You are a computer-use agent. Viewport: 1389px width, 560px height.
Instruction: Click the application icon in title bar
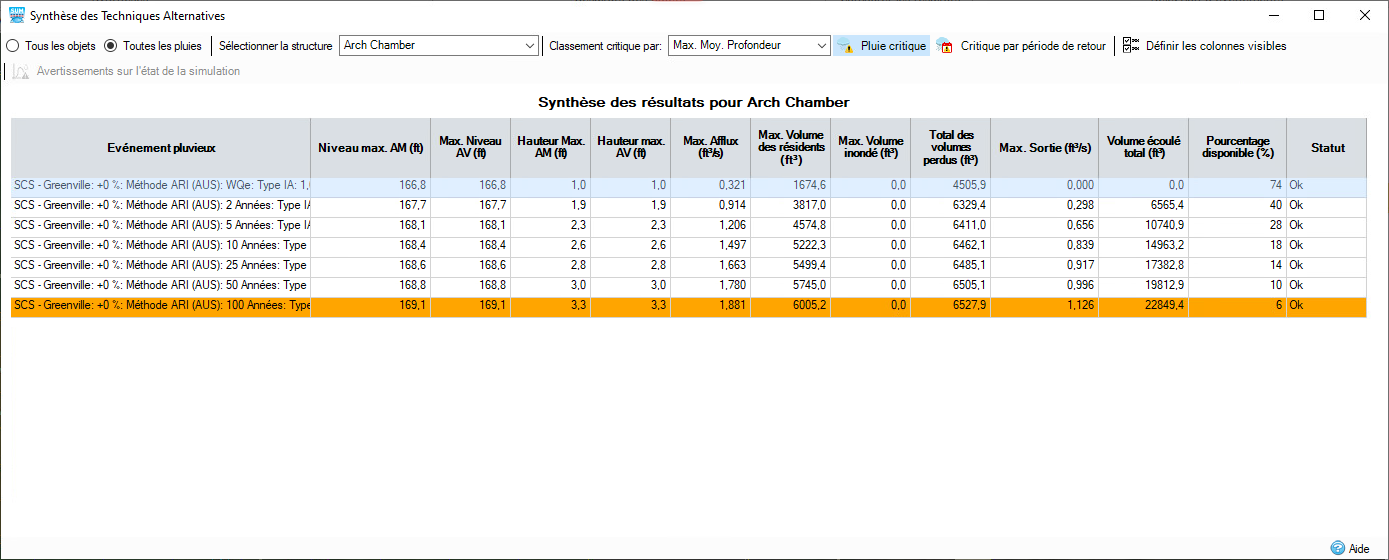coord(15,15)
